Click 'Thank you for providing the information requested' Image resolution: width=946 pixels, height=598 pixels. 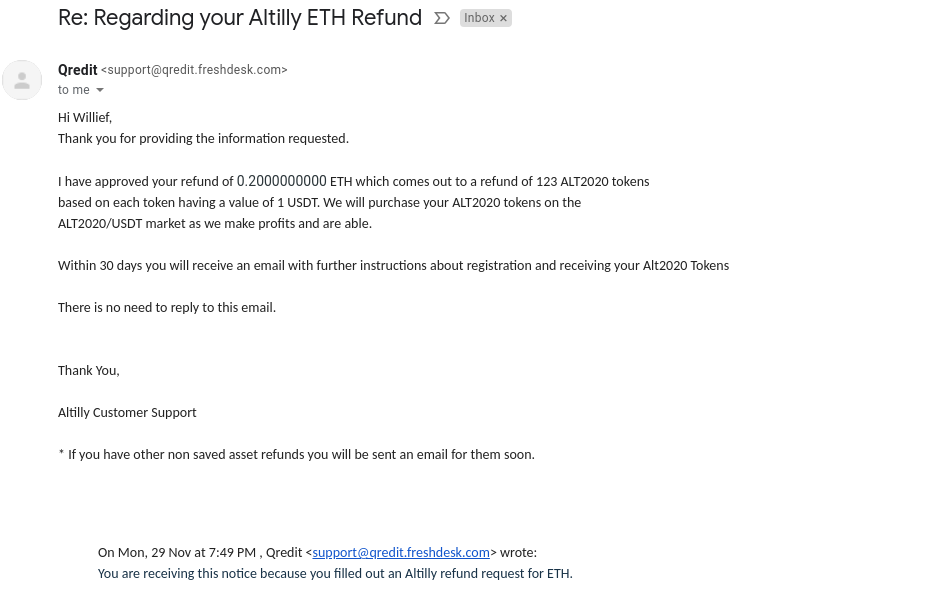click(203, 139)
